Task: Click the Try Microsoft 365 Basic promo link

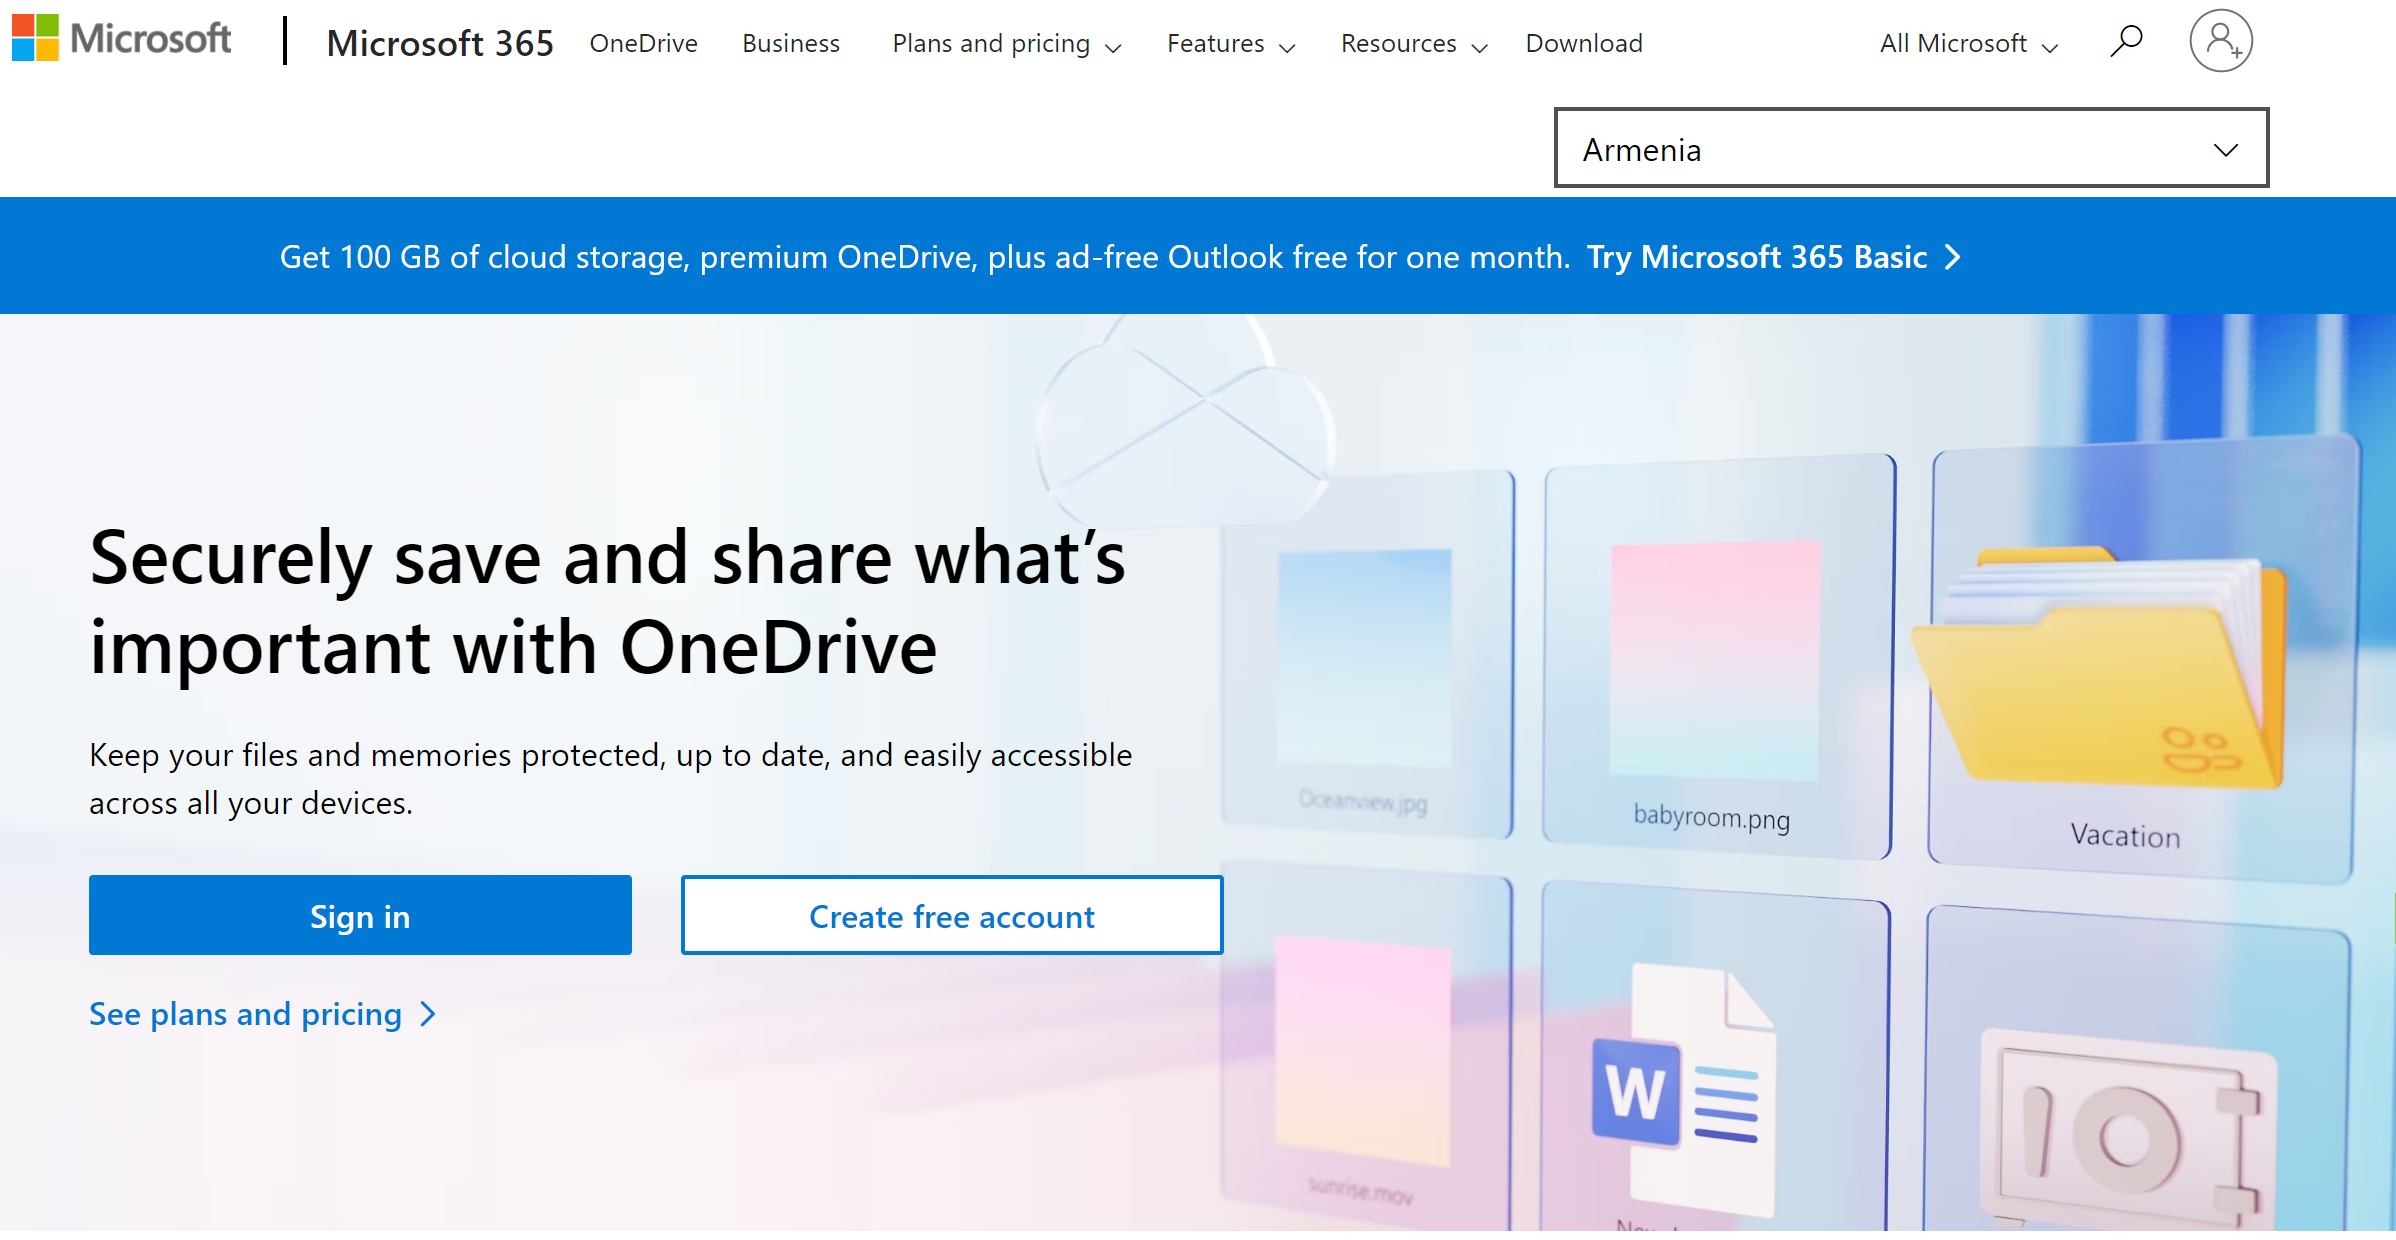Action: tap(1757, 257)
